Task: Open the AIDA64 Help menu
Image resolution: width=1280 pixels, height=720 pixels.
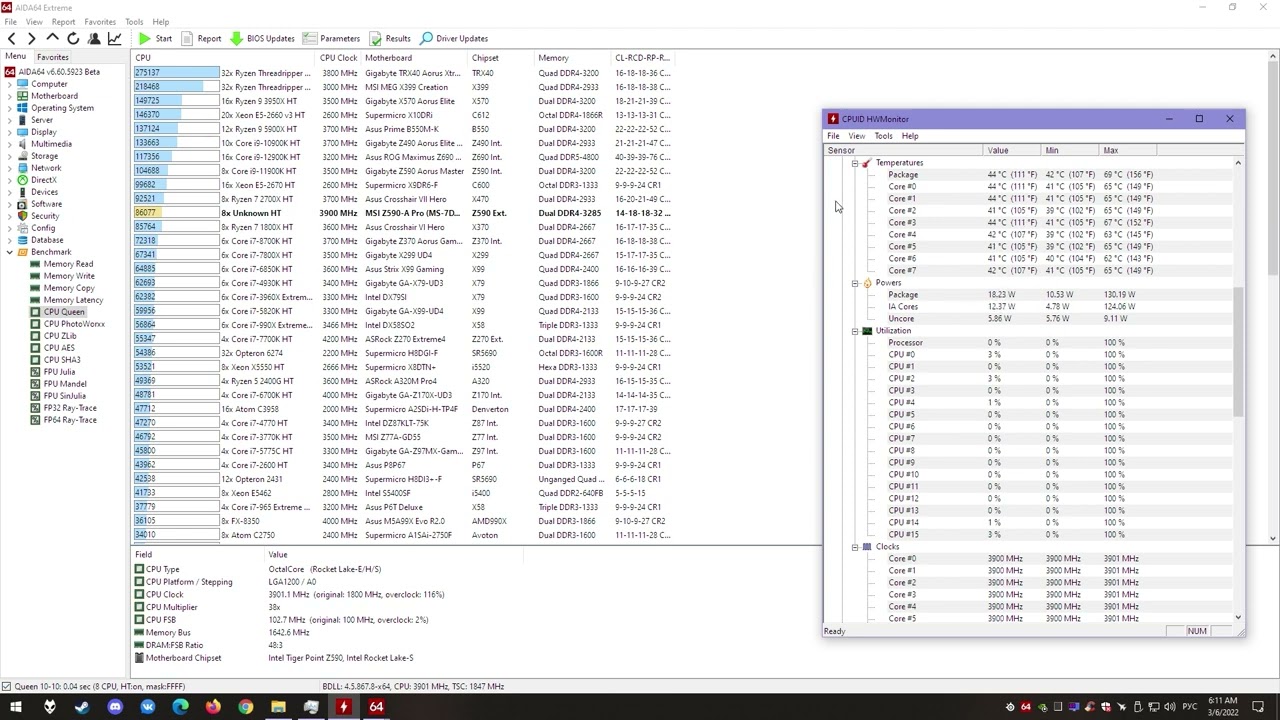Action: click(160, 21)
